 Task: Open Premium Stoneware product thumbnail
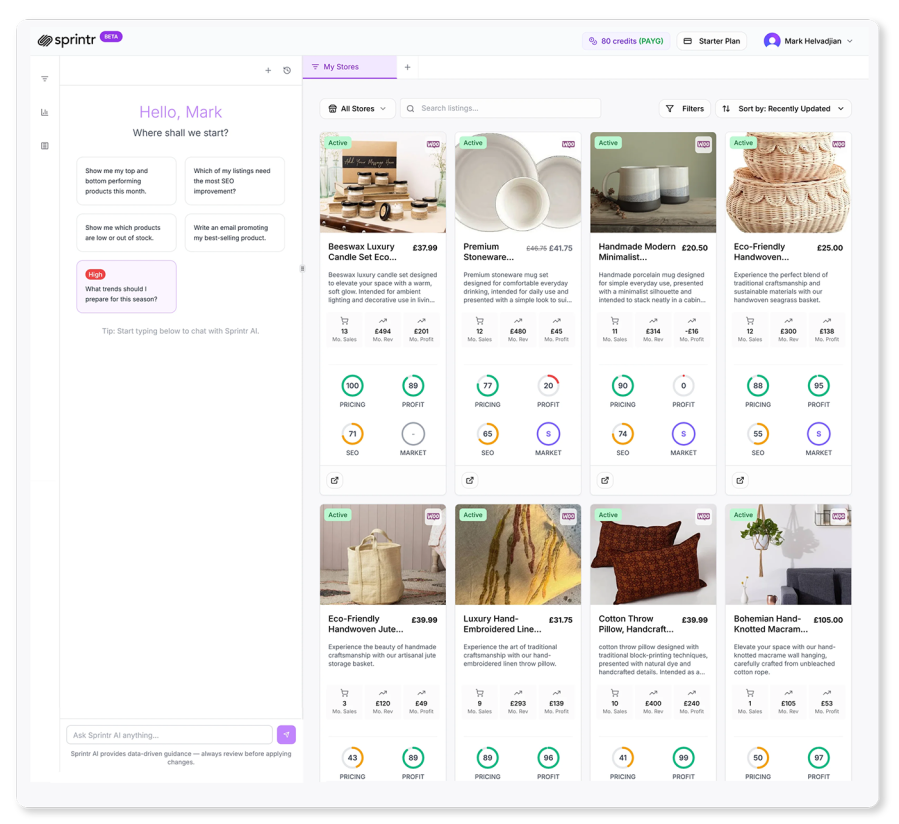[518, 182]
